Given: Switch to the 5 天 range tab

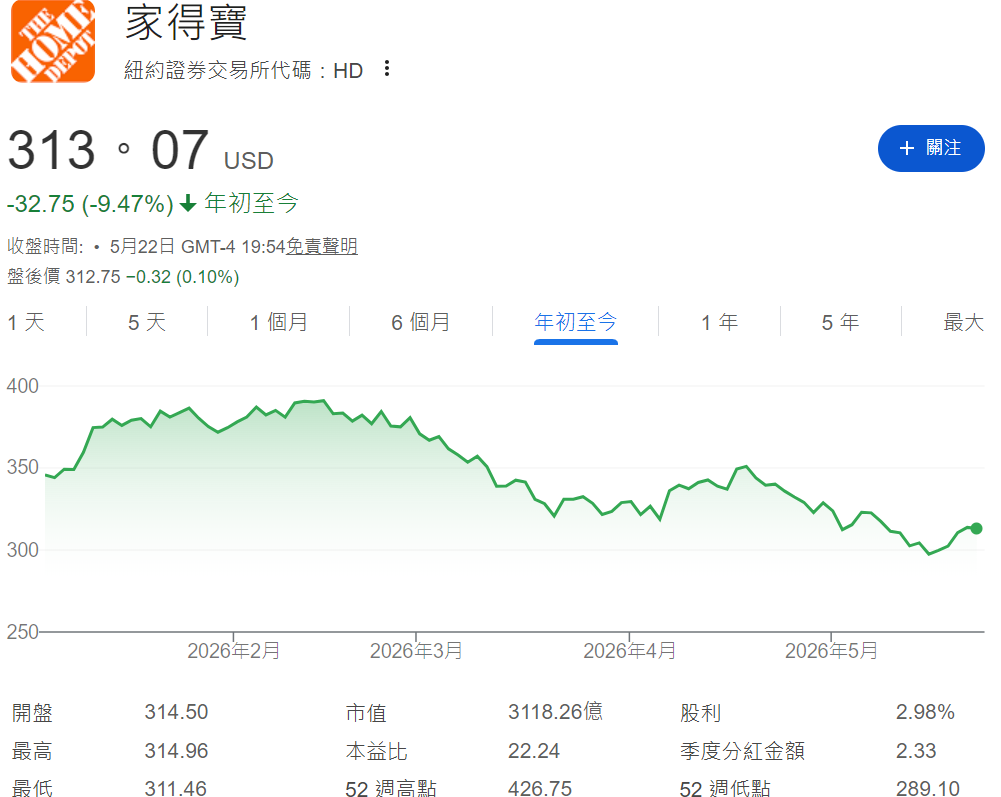Looking at the screenshot, I should coord(147,323).
